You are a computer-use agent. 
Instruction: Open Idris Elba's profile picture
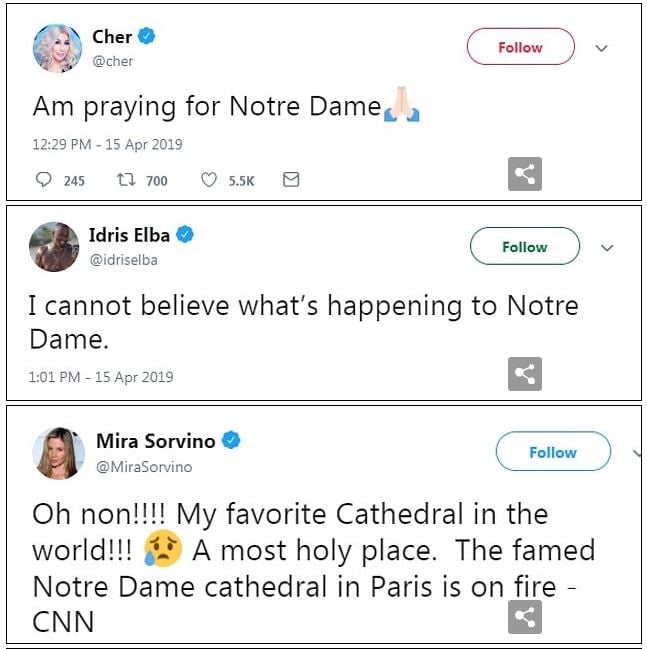pos(53,246)
